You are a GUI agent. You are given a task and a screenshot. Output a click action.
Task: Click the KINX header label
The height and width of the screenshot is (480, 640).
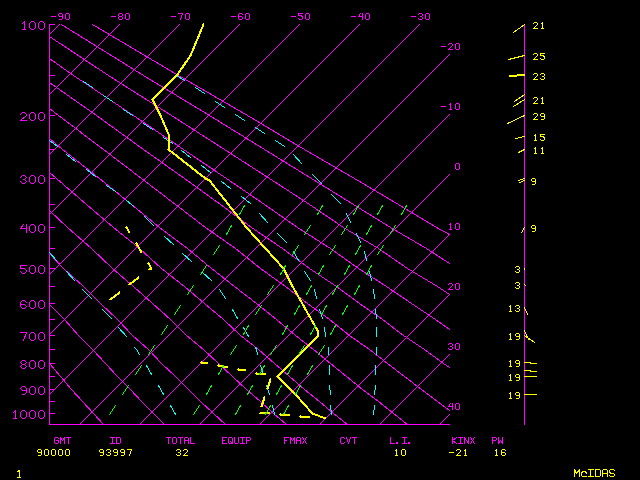463,440
